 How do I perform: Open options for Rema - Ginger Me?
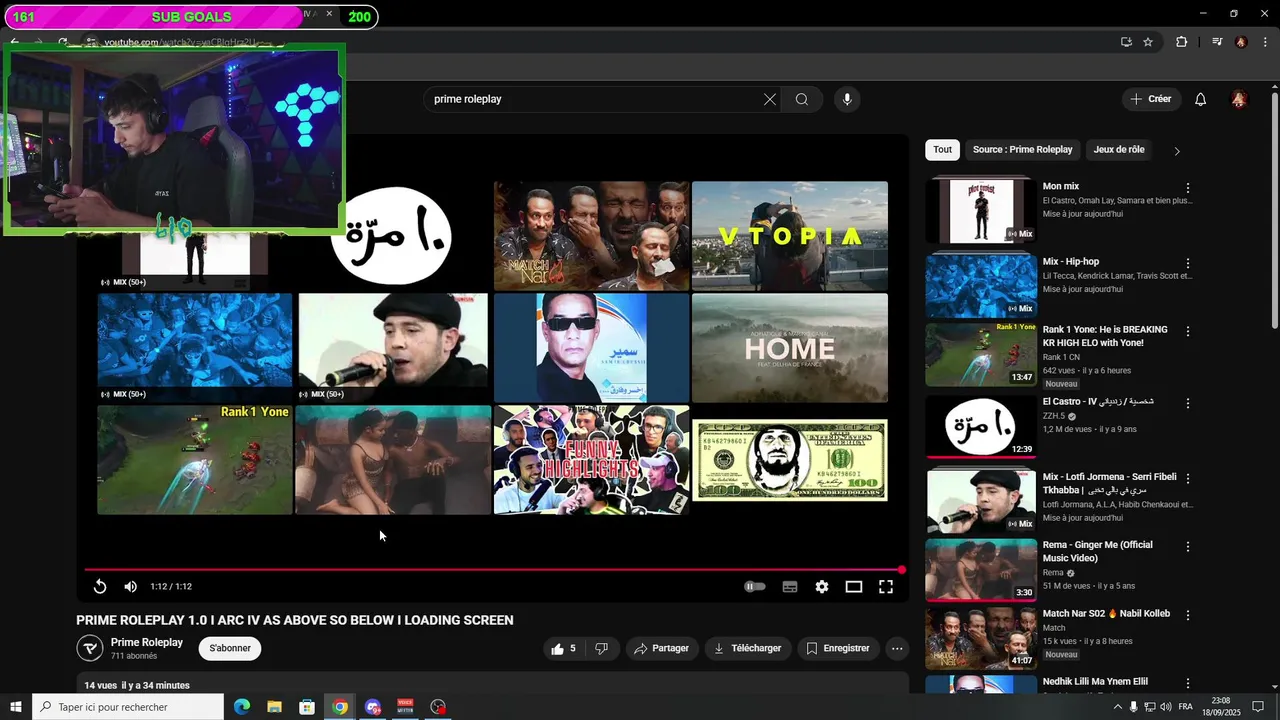1188,547
